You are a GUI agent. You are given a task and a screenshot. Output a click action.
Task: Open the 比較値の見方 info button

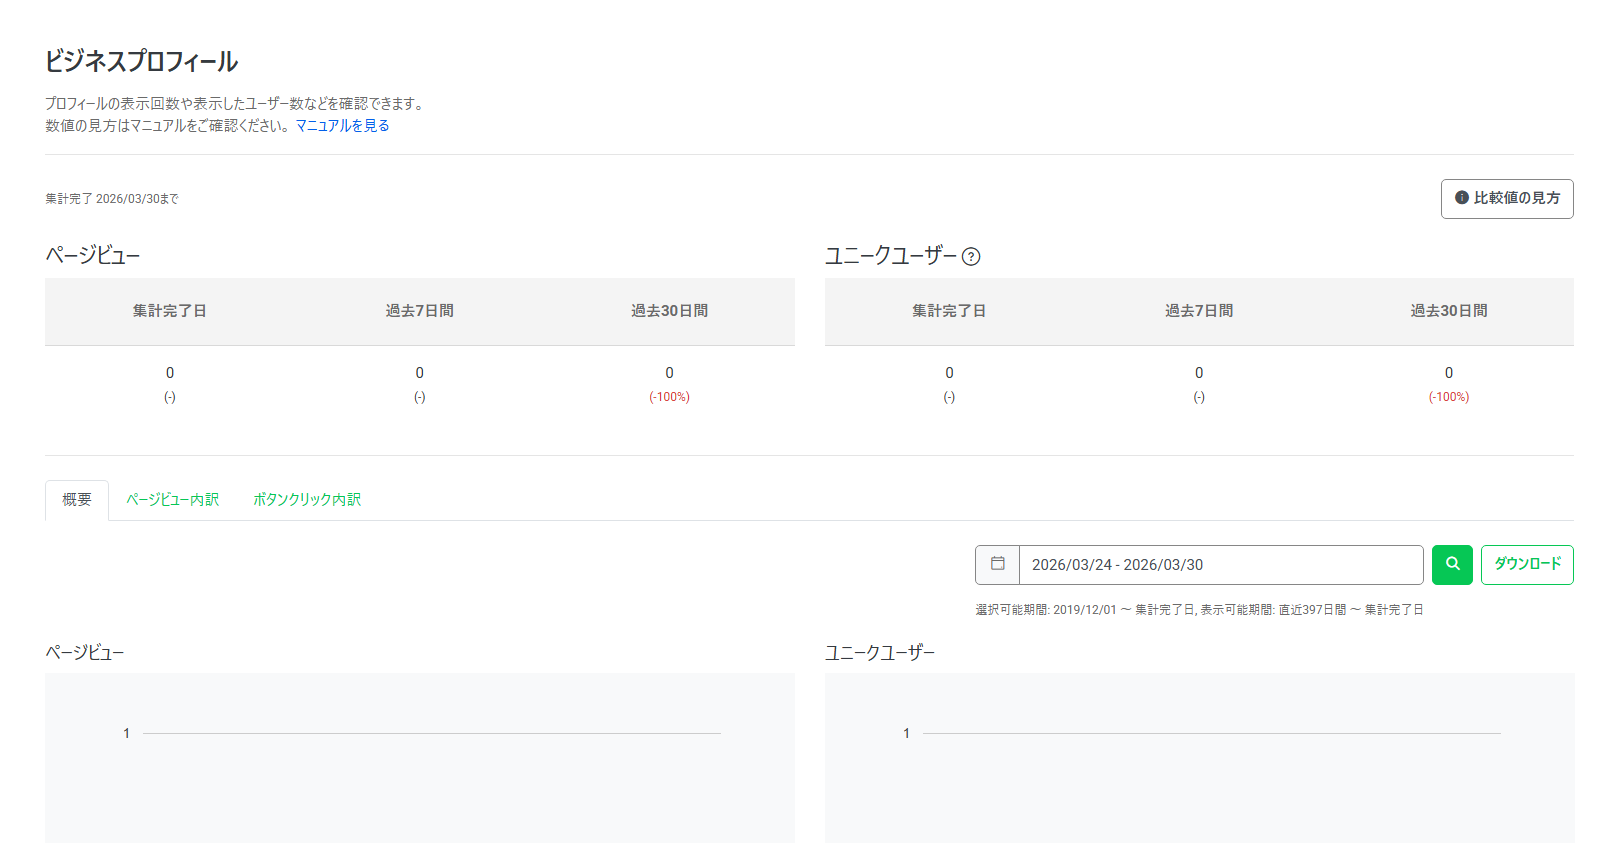coord(1506,198)
